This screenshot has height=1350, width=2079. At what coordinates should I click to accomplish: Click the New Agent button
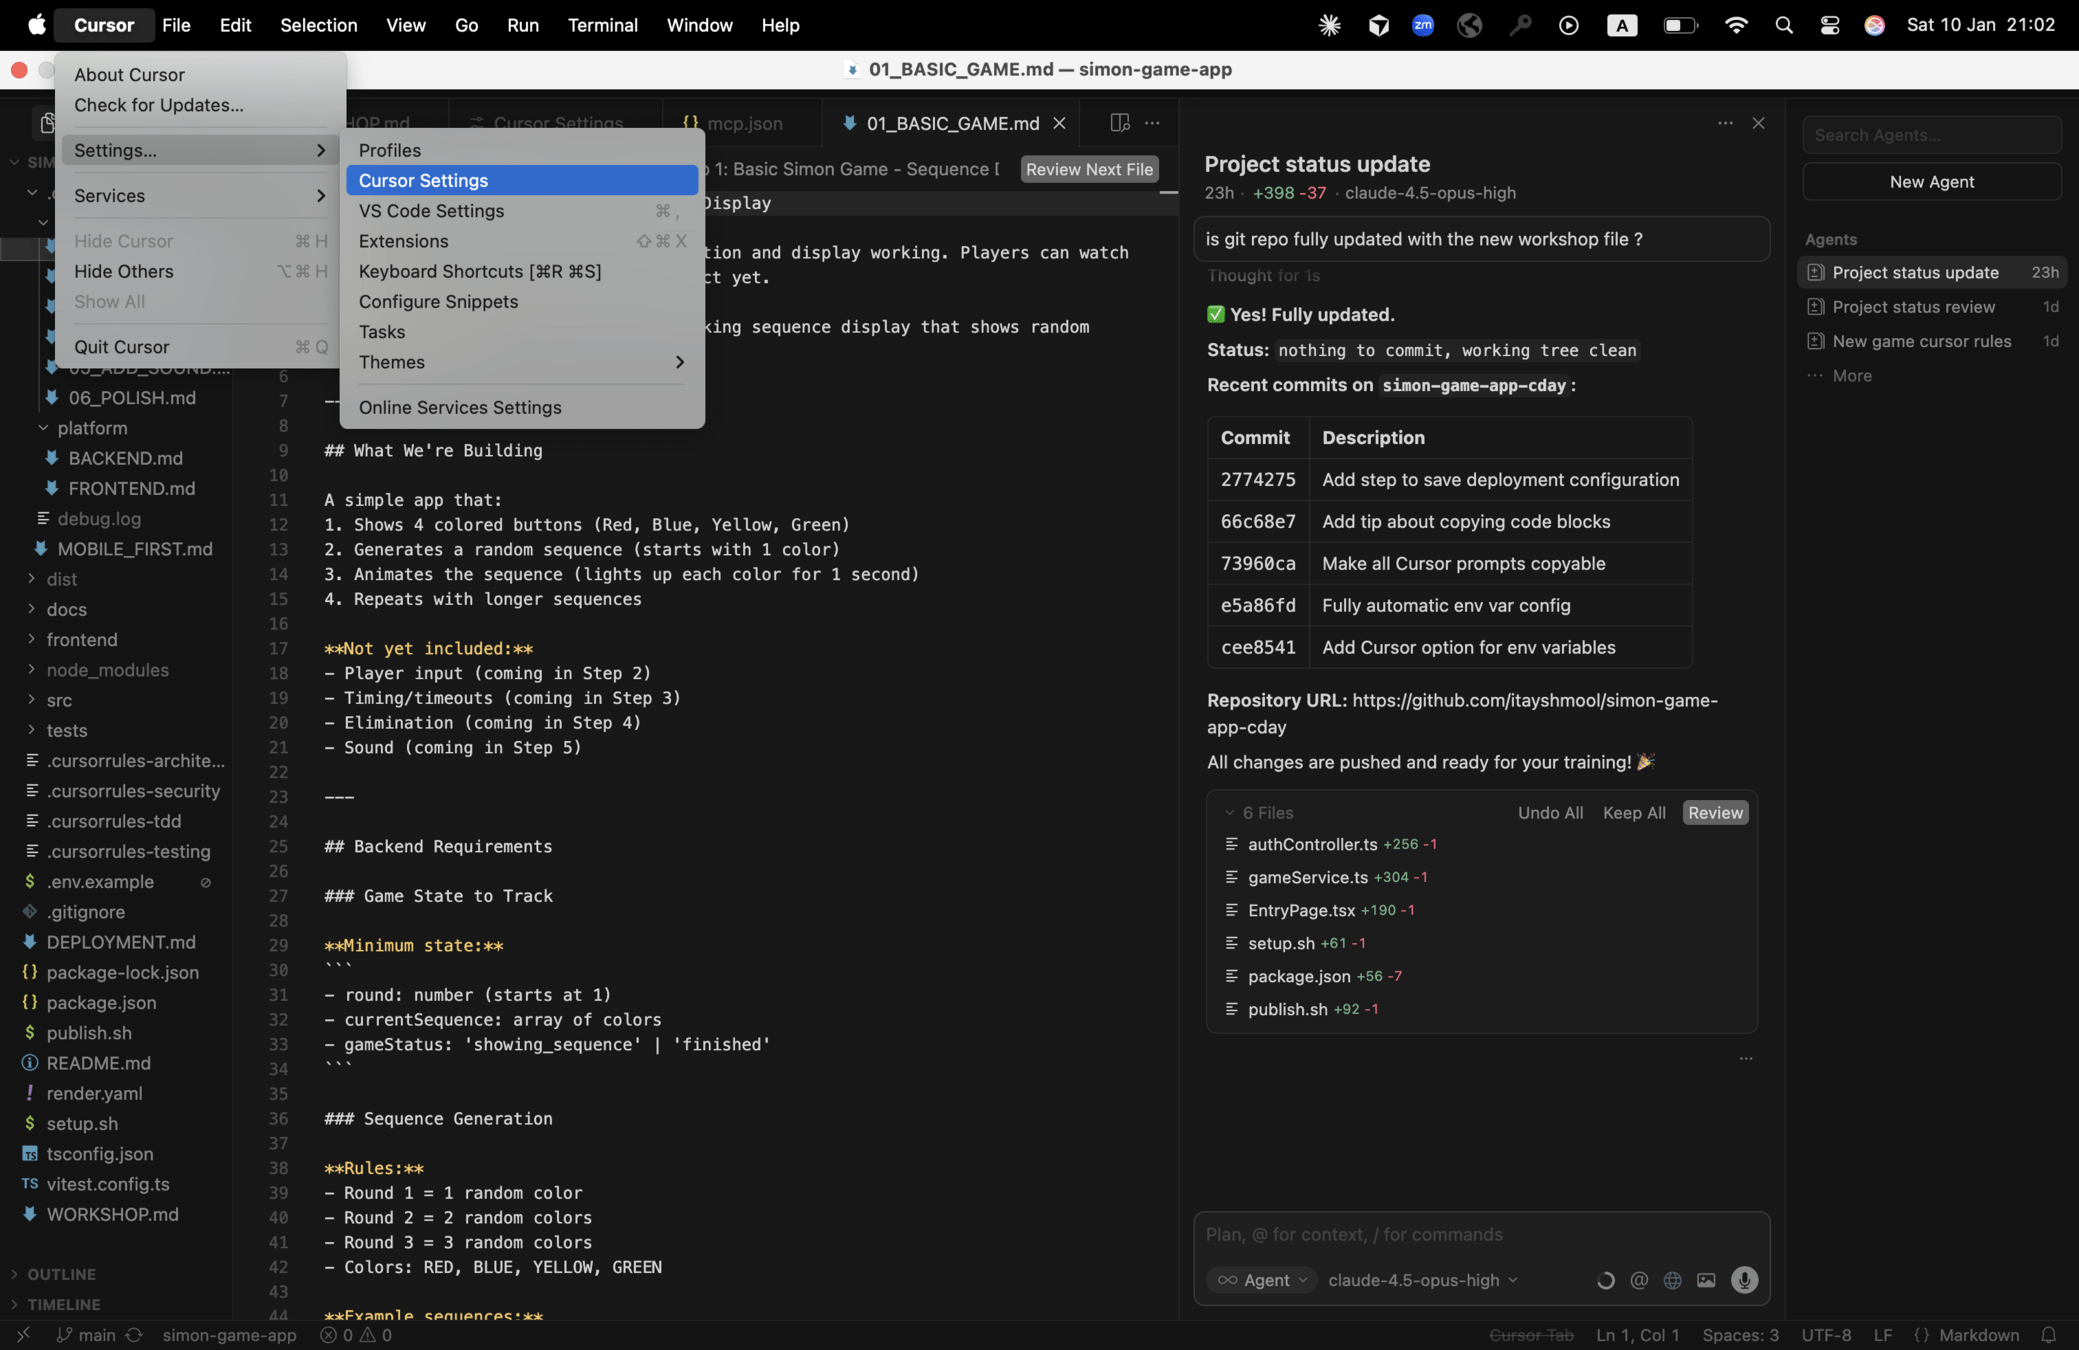coord(1930,181)
